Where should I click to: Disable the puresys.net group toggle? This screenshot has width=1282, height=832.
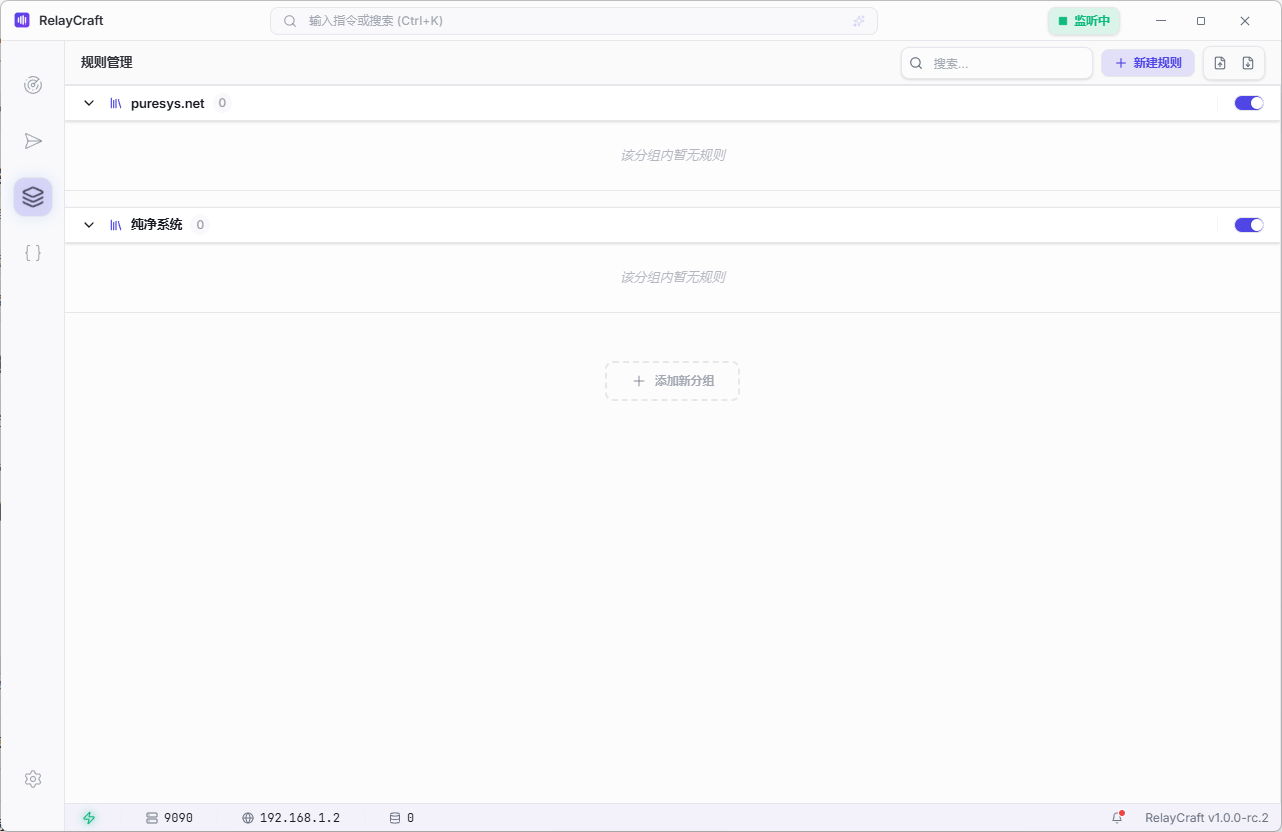tap(1249, 103)
